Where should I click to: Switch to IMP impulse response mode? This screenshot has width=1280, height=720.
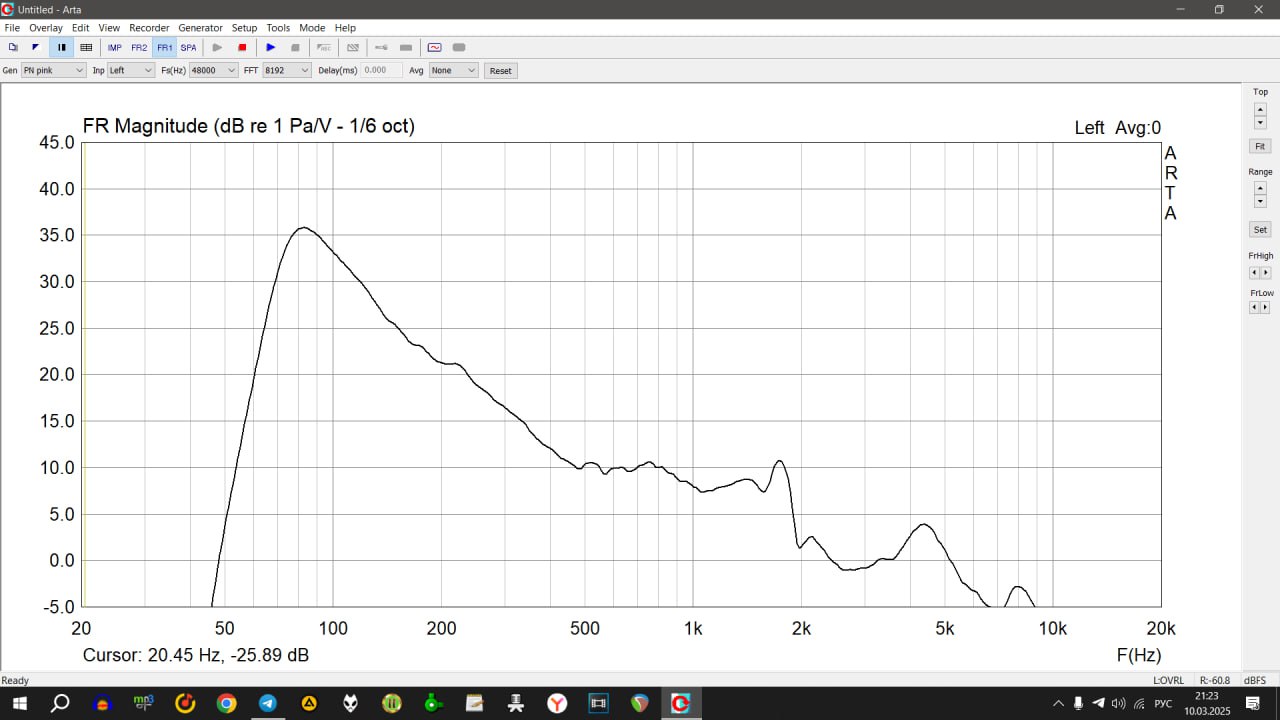(114, 47)
